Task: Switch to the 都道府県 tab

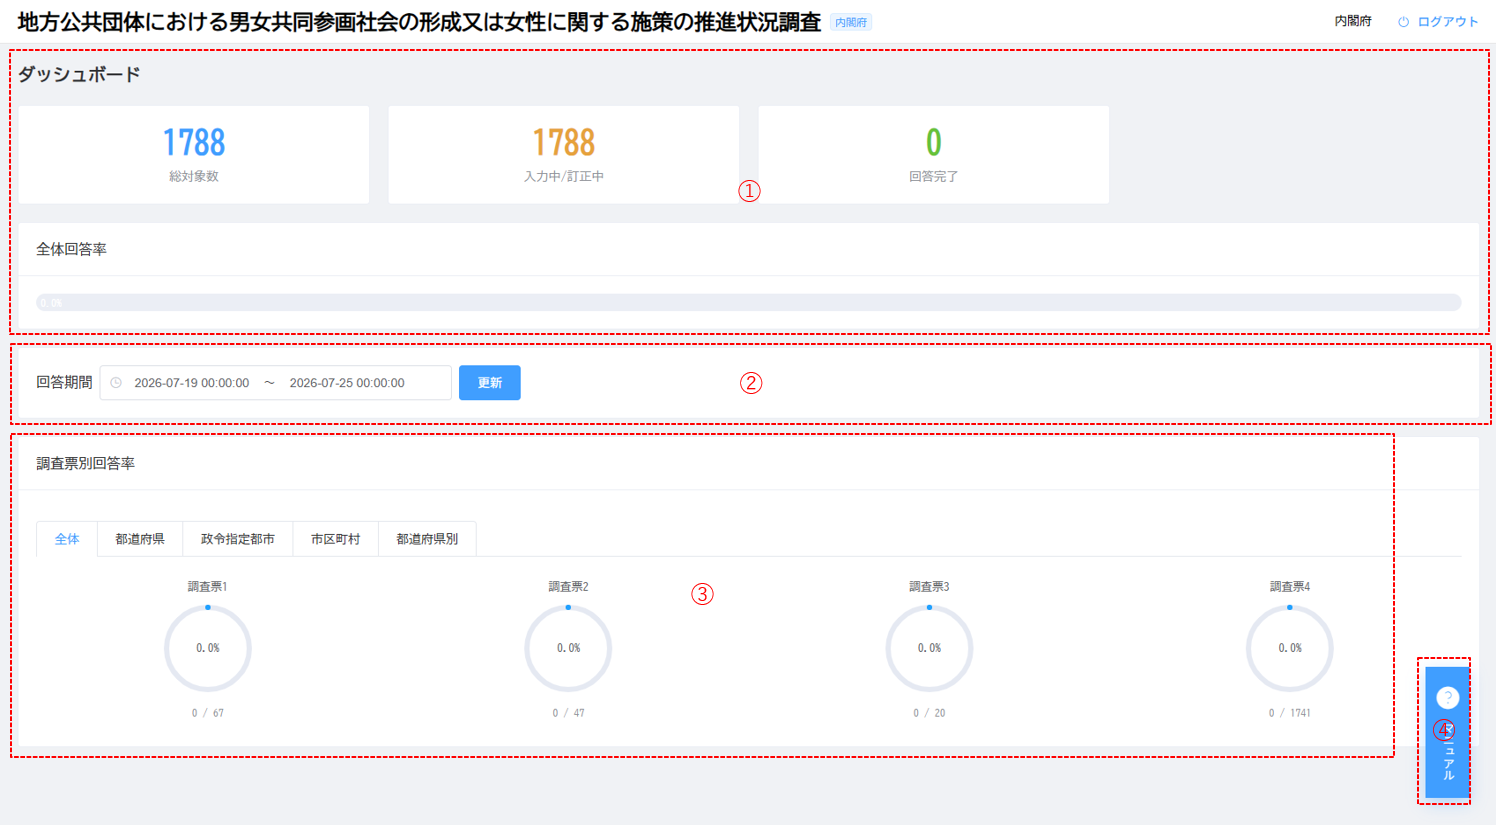Action: 140,539
